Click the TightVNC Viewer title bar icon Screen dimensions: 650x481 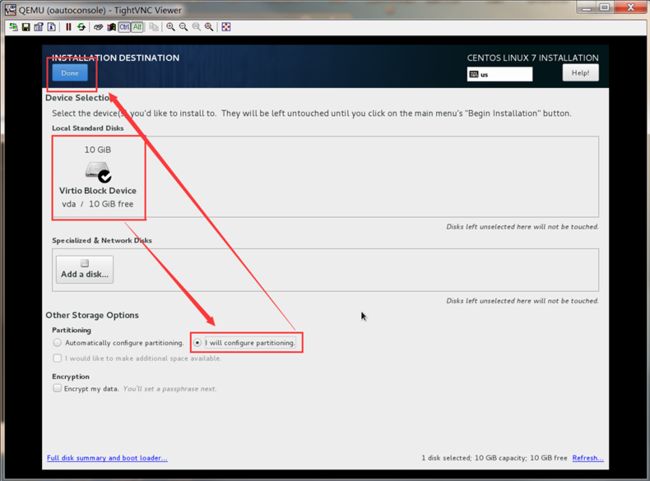[x=10, y=10]
